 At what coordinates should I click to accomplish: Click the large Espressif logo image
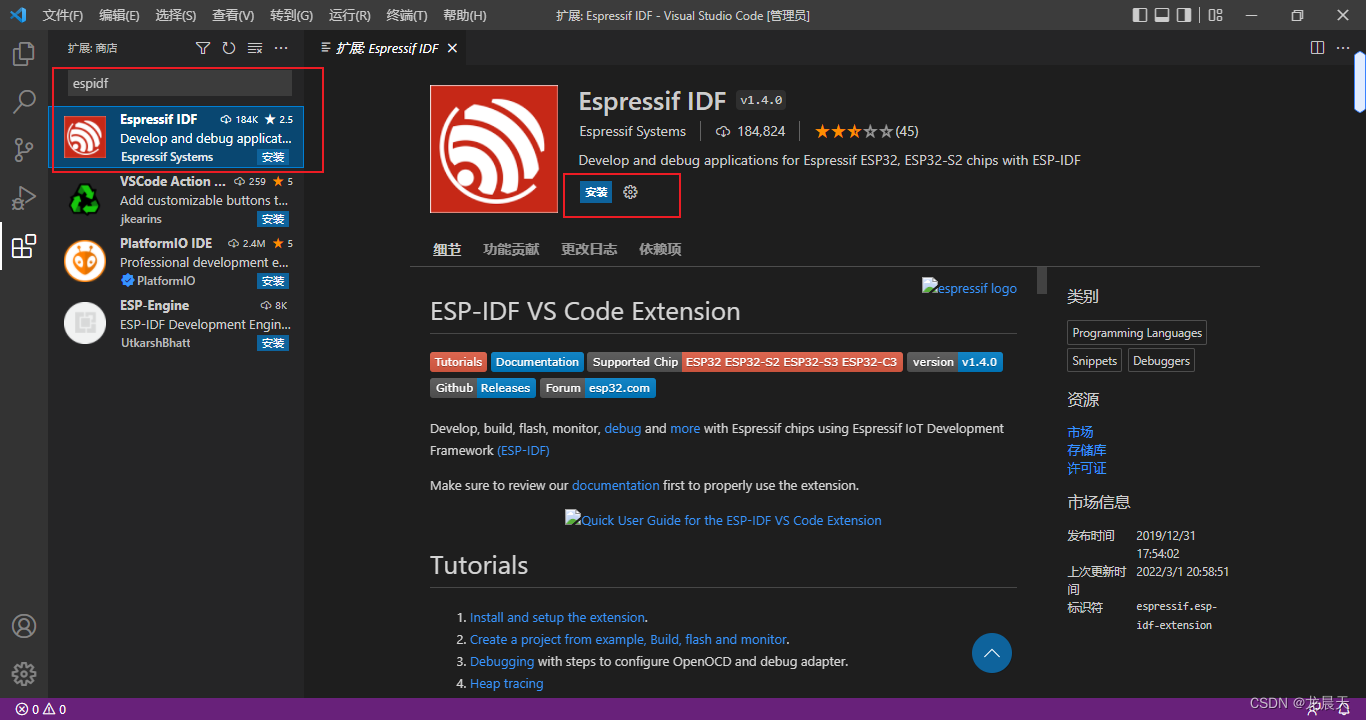click(x=494, y=149)
